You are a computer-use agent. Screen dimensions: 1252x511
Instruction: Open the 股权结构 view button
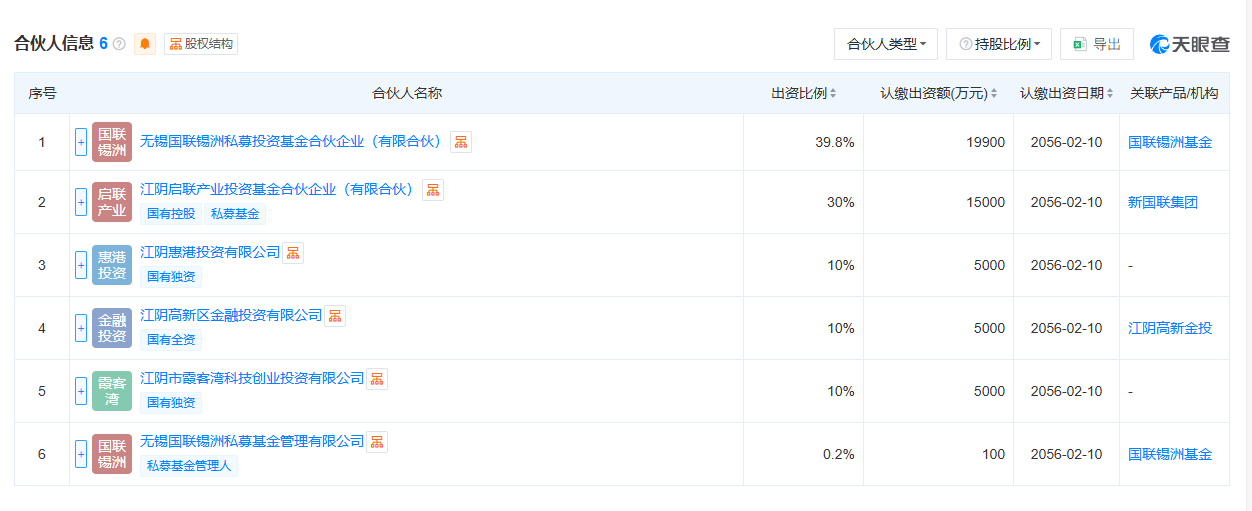[x=201, y=44]
